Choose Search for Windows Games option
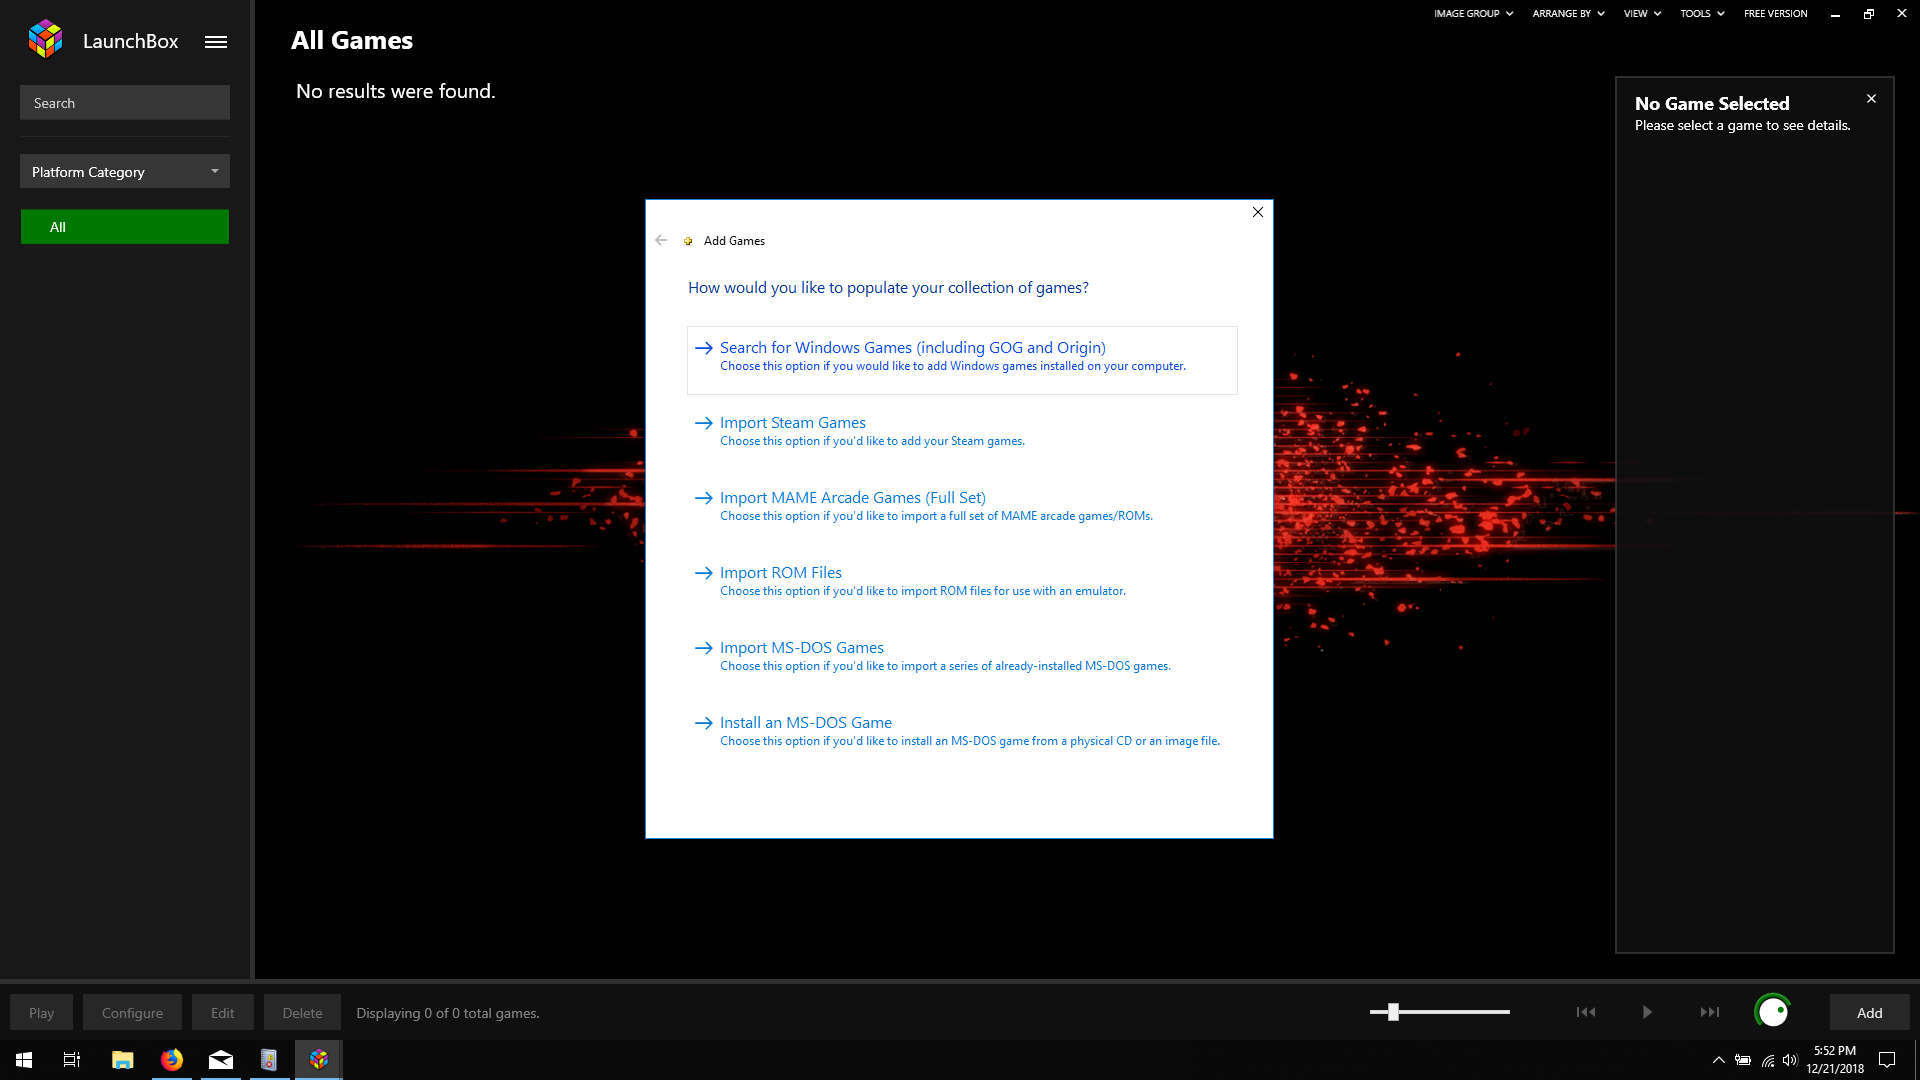1920x1080 pixels. (962, 360)
